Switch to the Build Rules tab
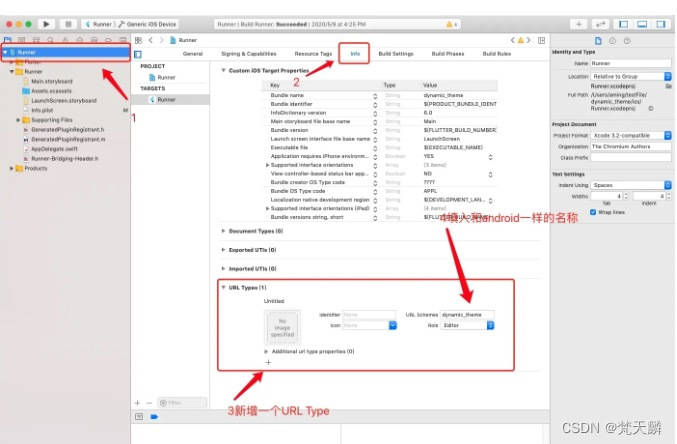The image size is (677, 444). tap(497, 54)
